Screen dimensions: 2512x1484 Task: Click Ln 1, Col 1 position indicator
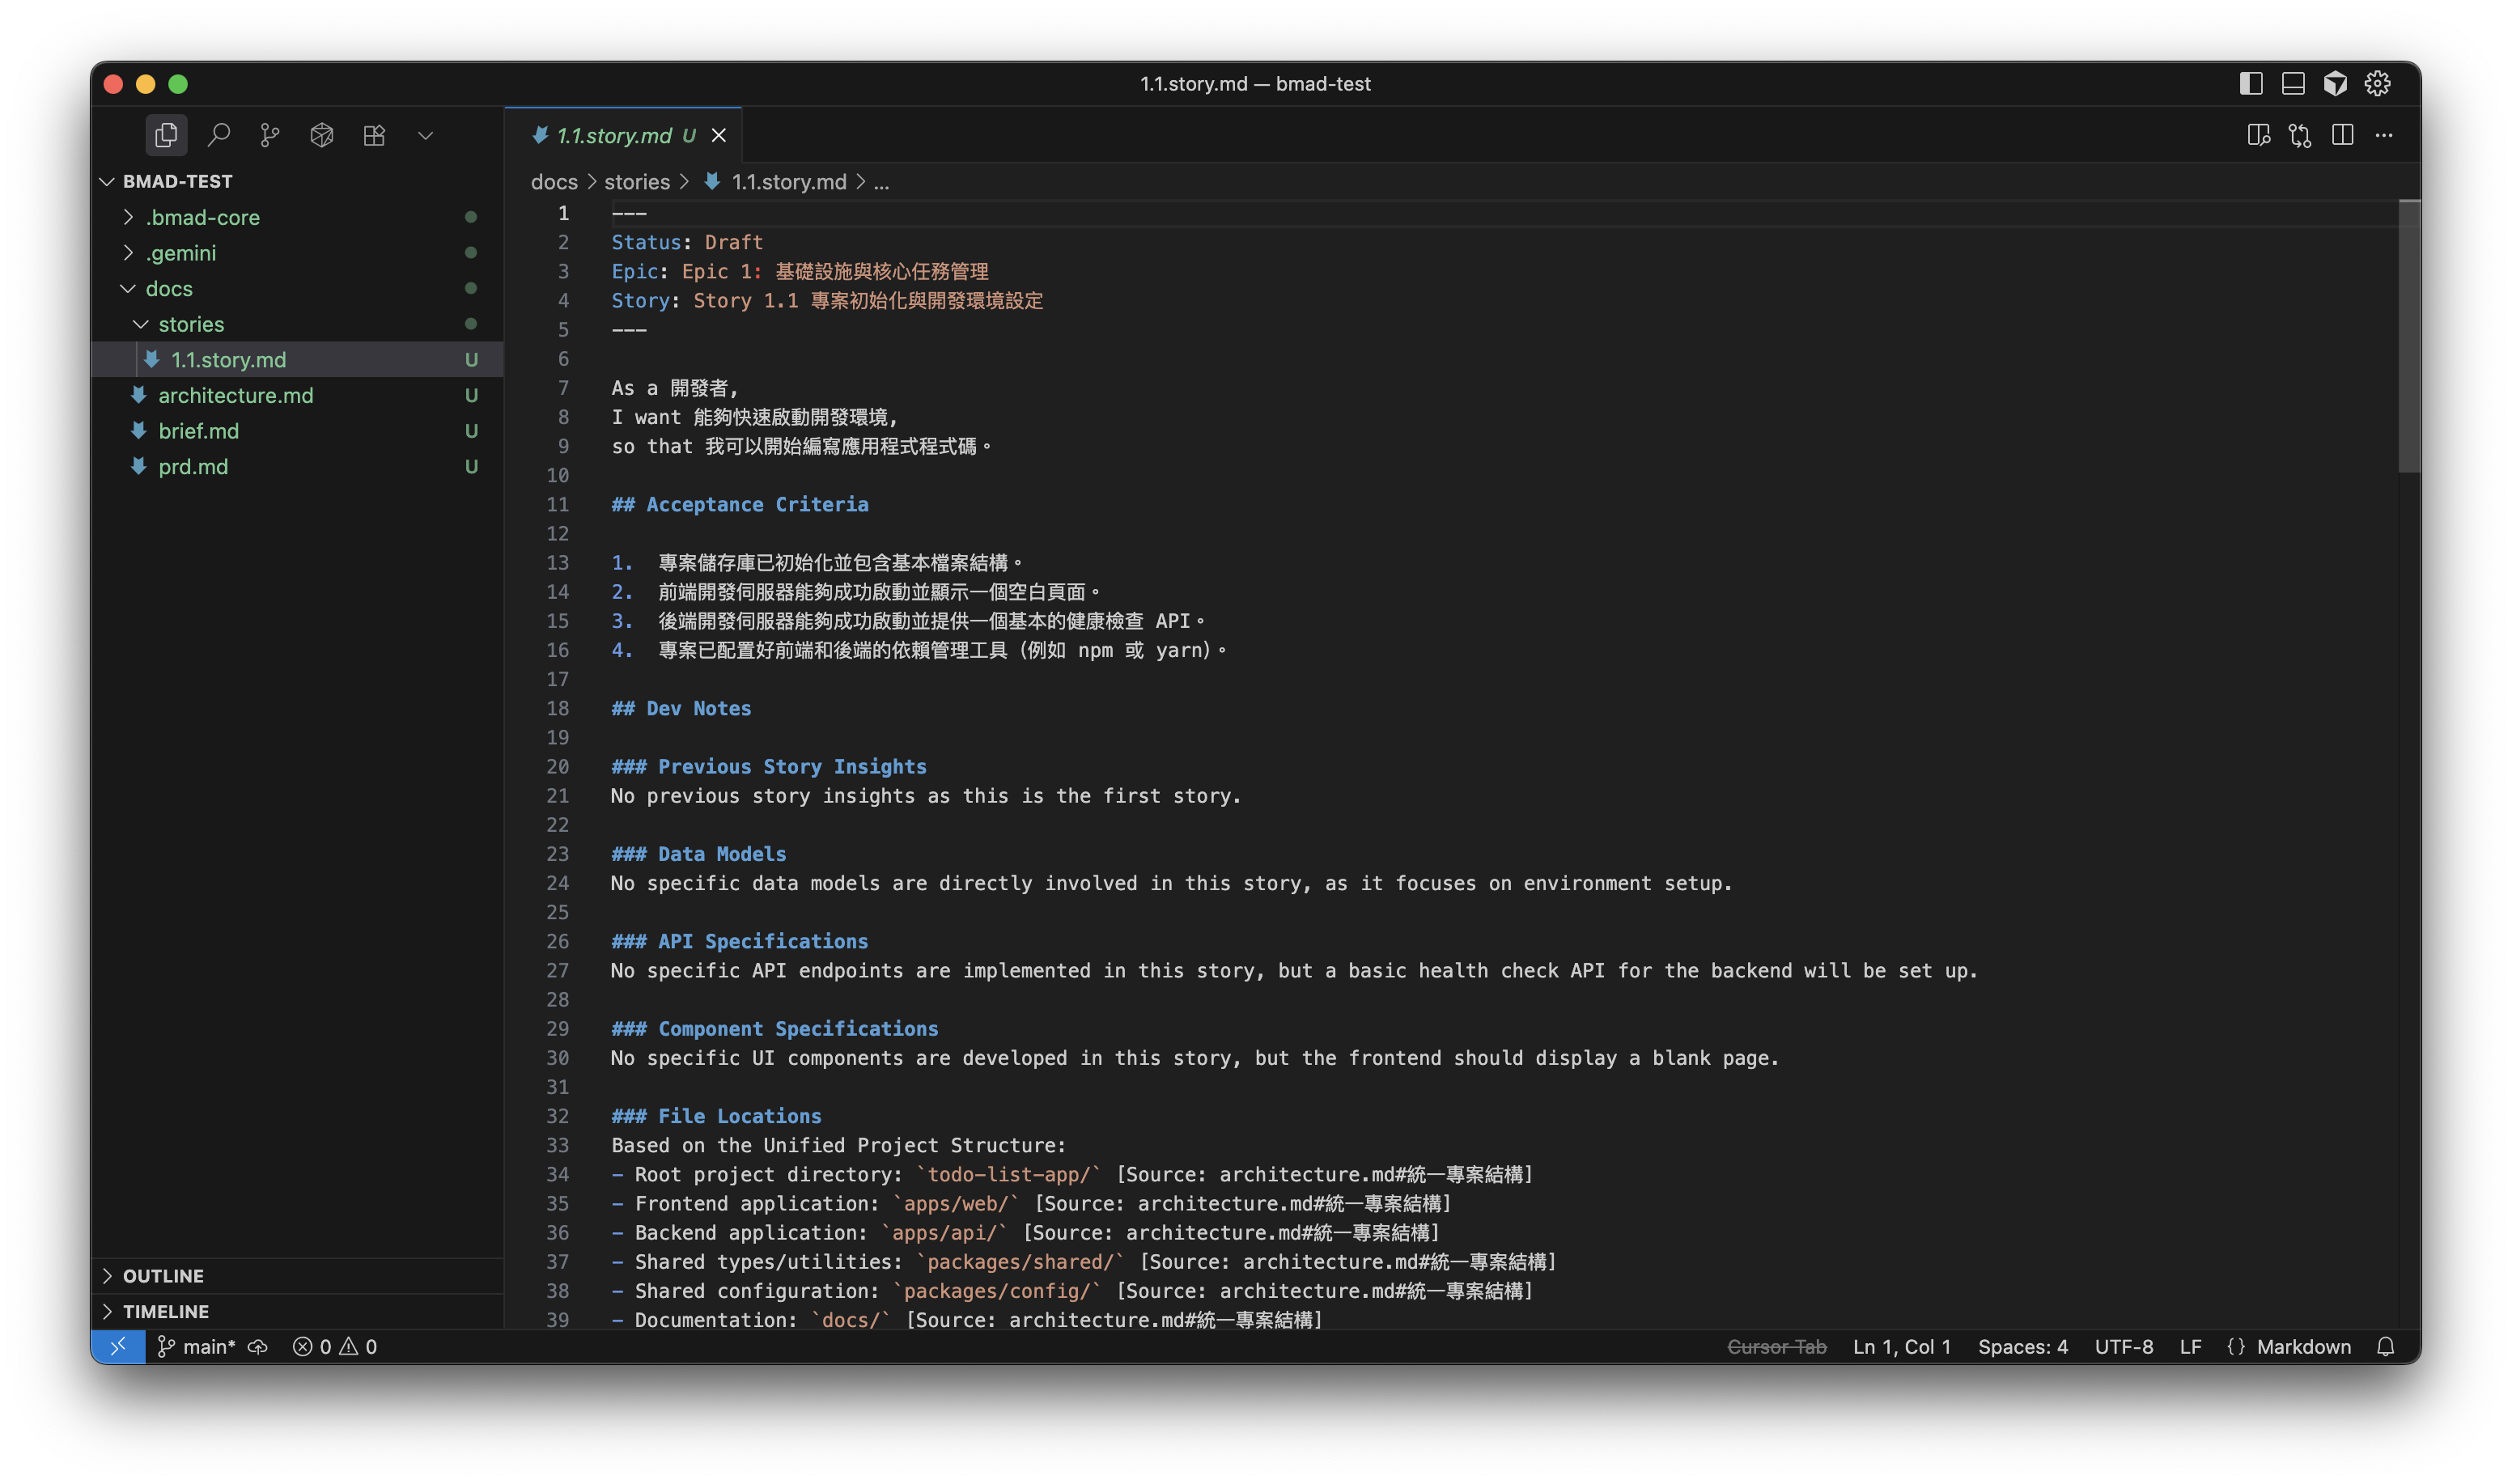point(1902,1346)
